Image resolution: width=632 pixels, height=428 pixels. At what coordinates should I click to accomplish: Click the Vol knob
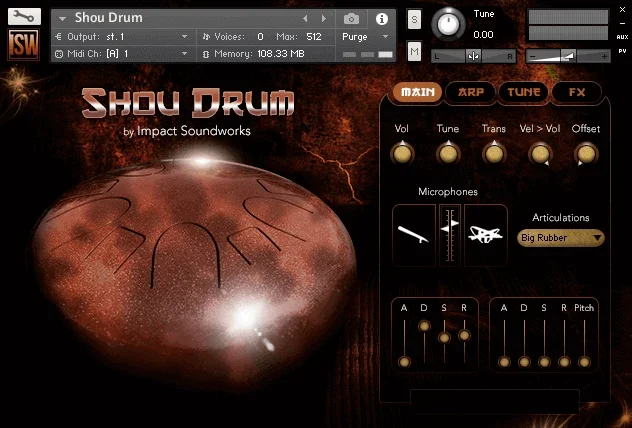[402, 154]
